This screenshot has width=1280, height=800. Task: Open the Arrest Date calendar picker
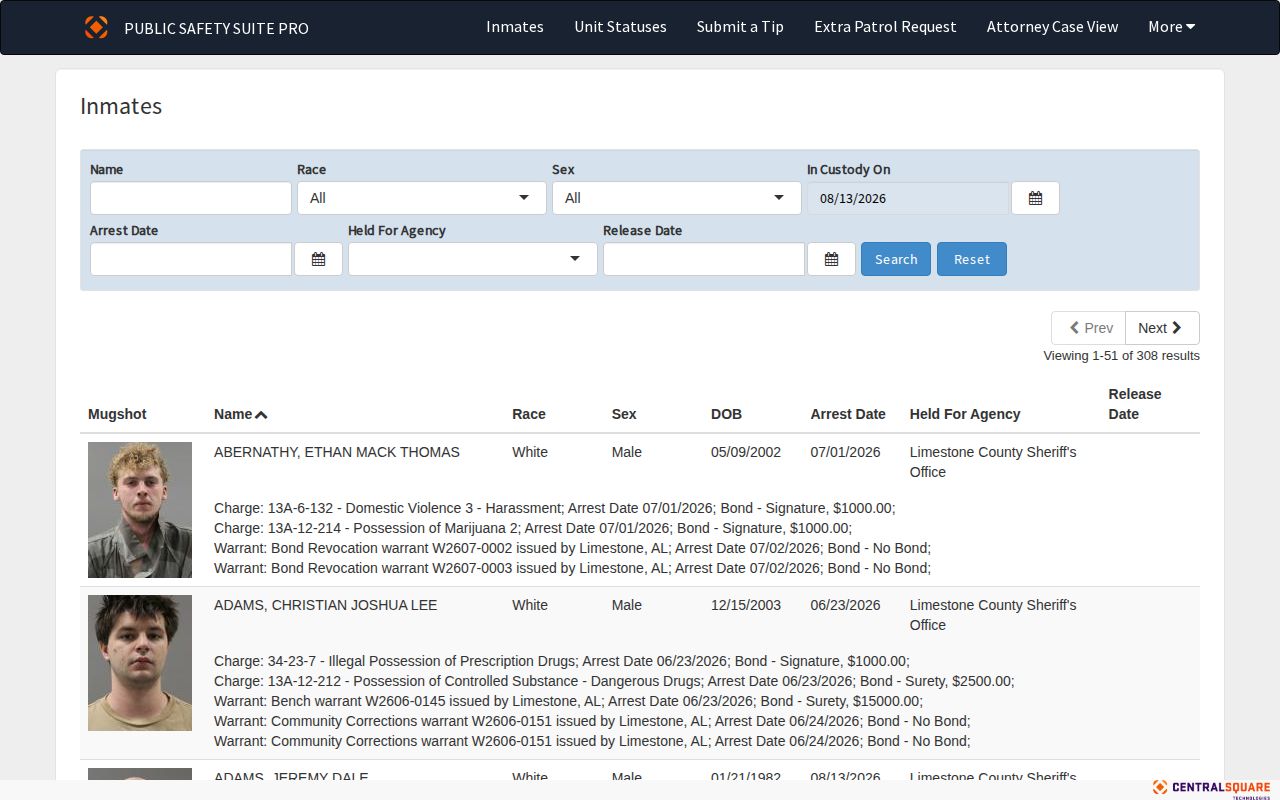coord(318,259)
